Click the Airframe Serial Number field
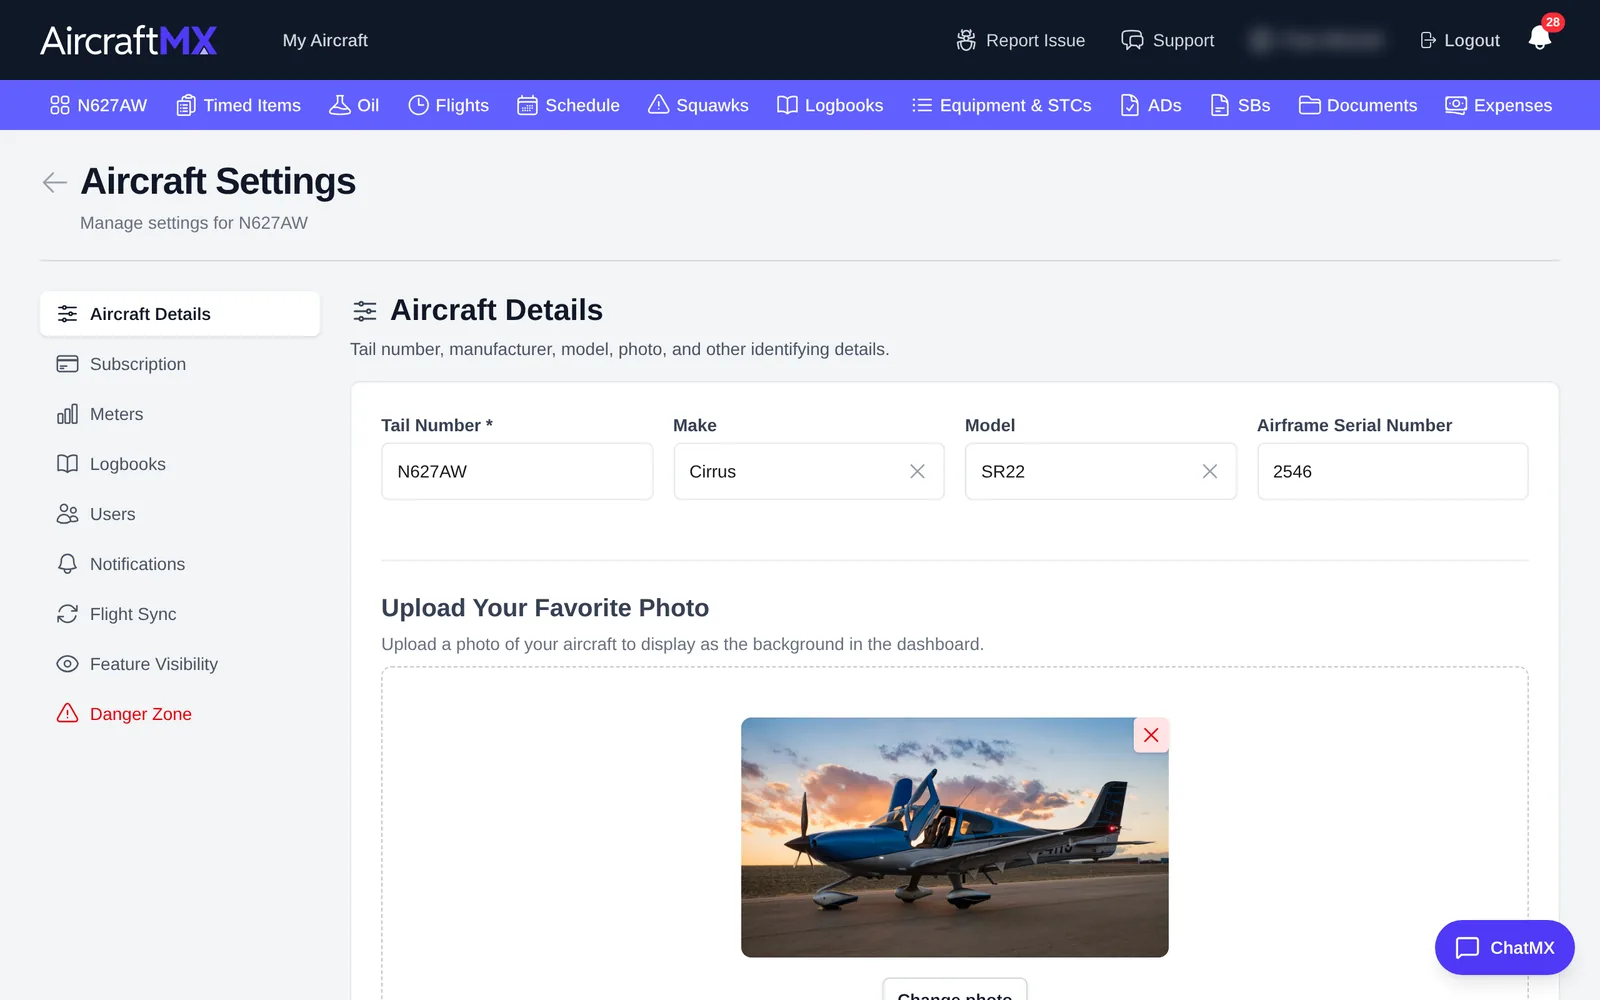 click(x=1392, y=471)
